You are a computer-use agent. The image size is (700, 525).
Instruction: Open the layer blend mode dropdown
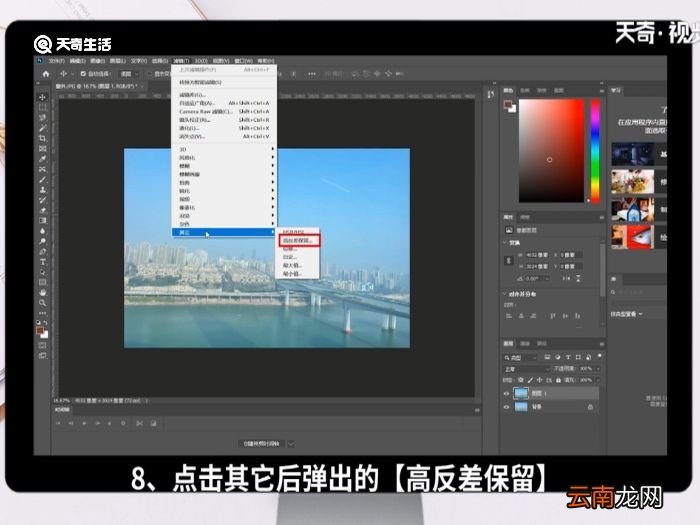pyautogui.click(x=527, y=369)
